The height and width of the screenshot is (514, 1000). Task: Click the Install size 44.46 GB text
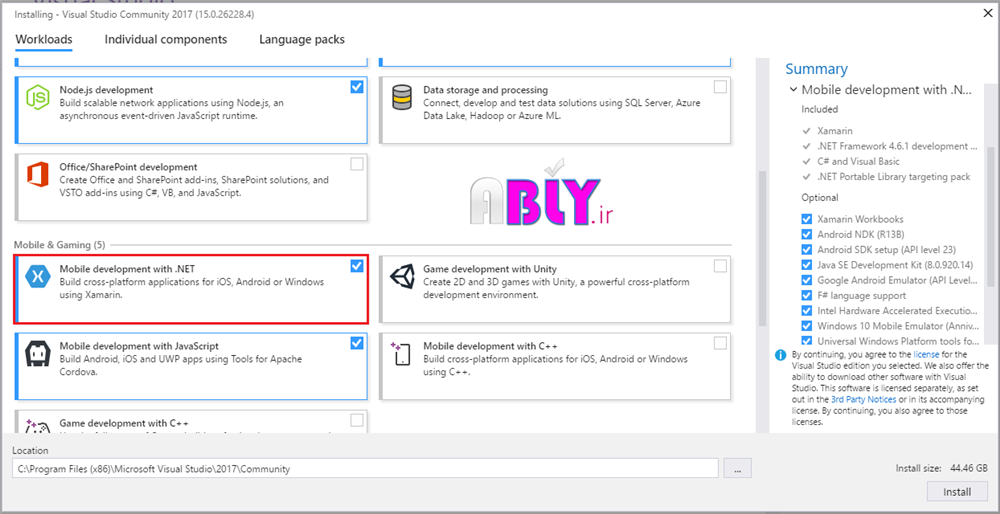point(942,469)
